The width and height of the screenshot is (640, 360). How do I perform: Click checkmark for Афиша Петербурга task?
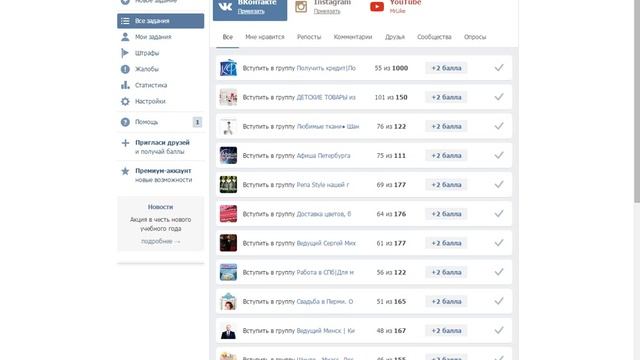499,156
